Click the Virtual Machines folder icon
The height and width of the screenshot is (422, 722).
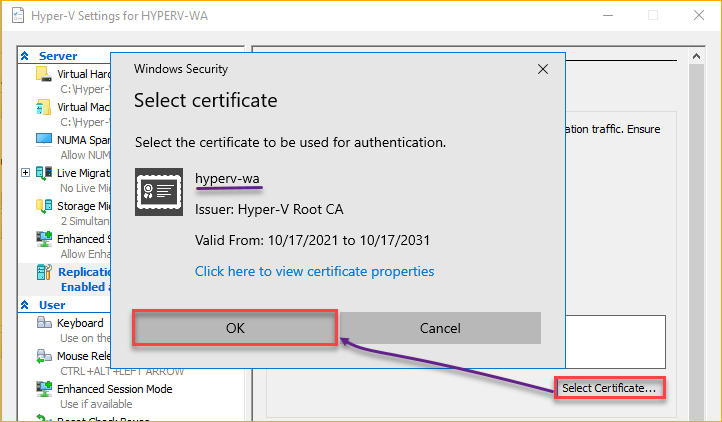(x=44, y=107)
